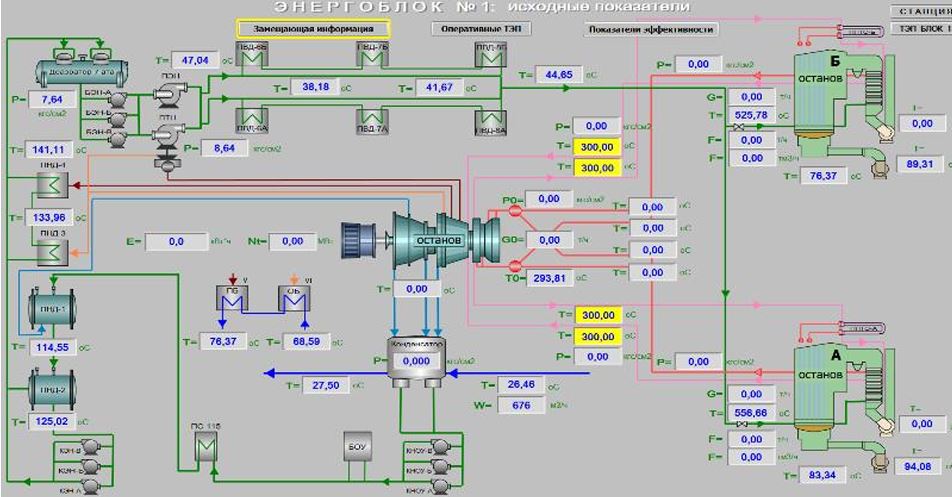
Task: Open Показатели эффективности screen
Action: point(651,29)
